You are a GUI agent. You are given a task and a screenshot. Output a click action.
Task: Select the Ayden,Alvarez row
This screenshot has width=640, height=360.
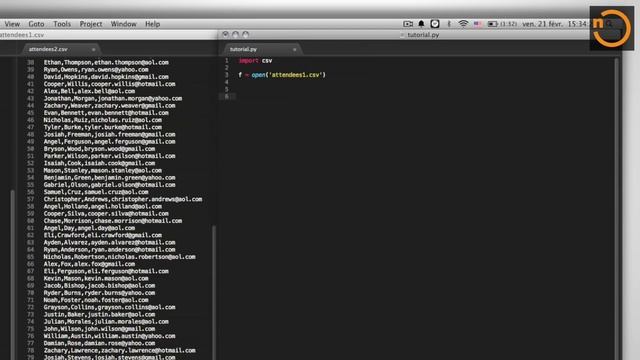(109, 242)
